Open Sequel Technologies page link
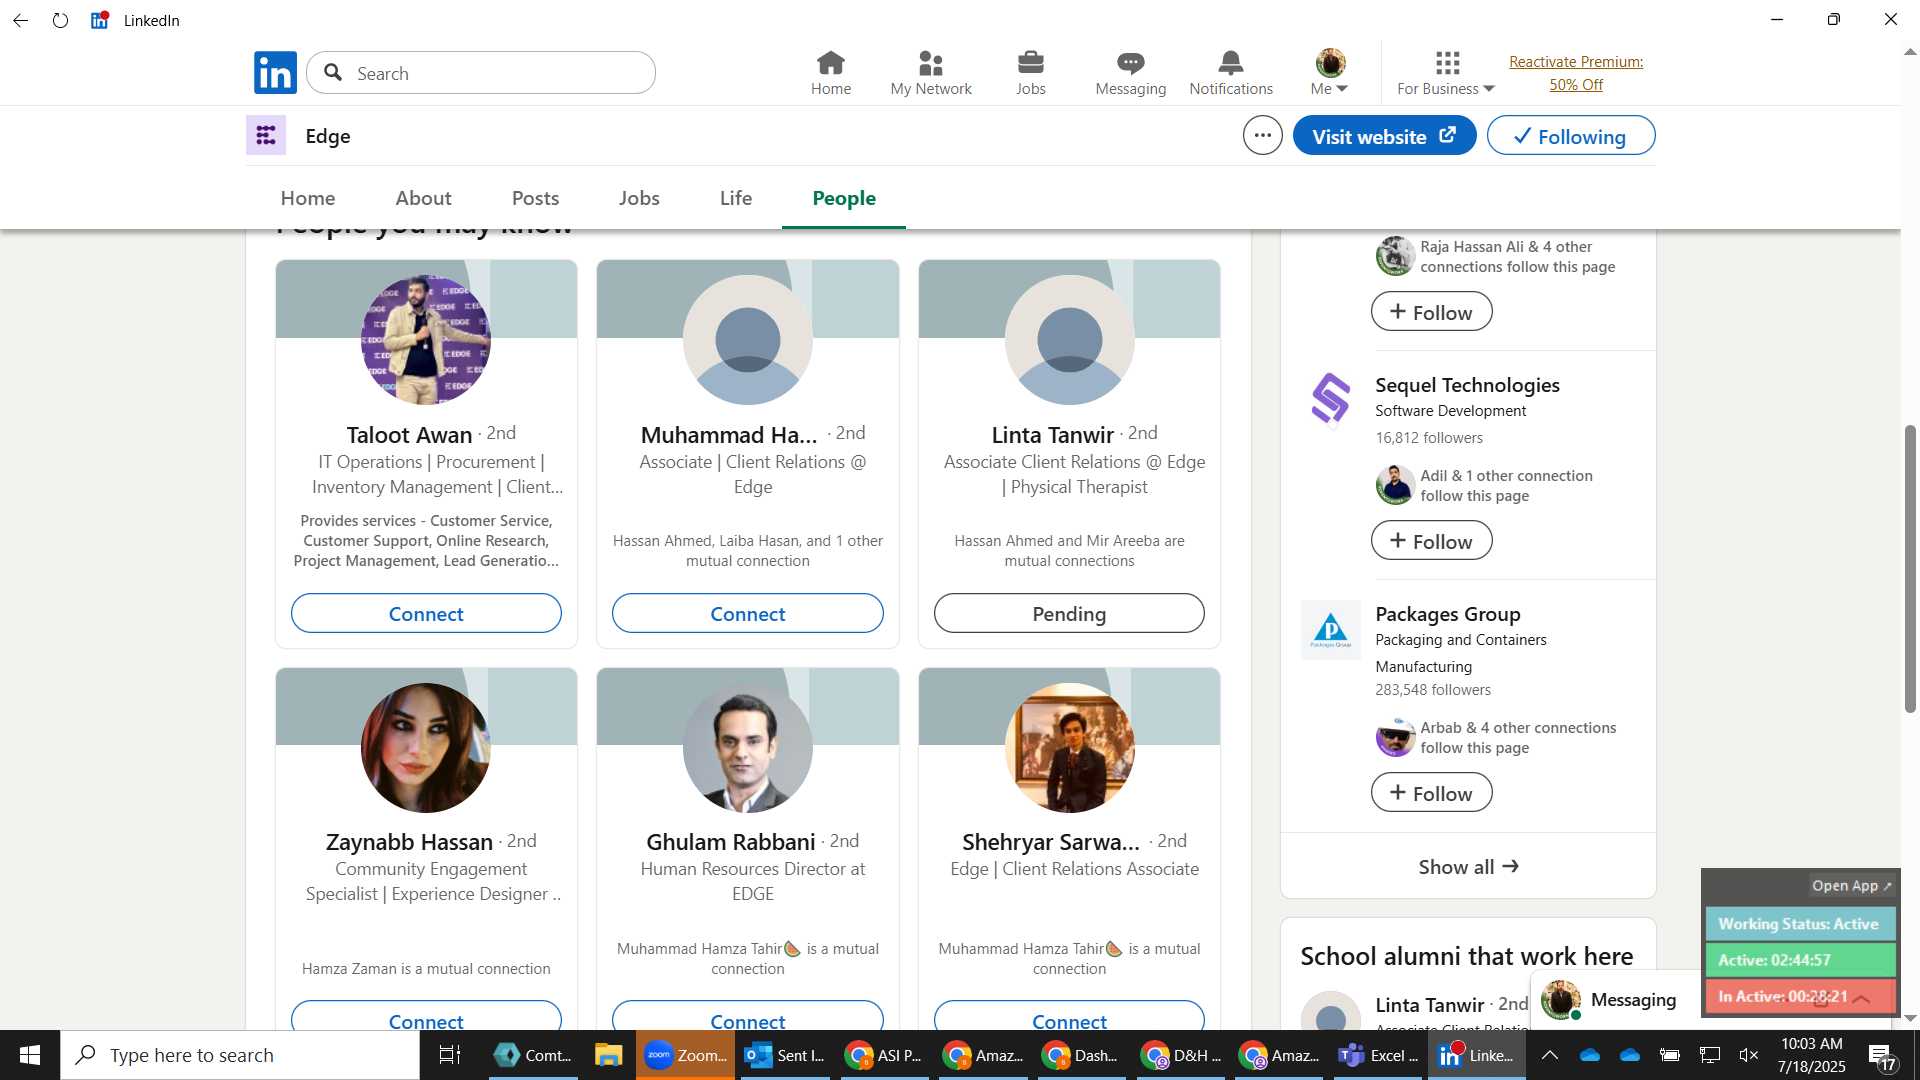Image resolution: width=1920 pixels, height=1080 pixels. (1467, 385)
